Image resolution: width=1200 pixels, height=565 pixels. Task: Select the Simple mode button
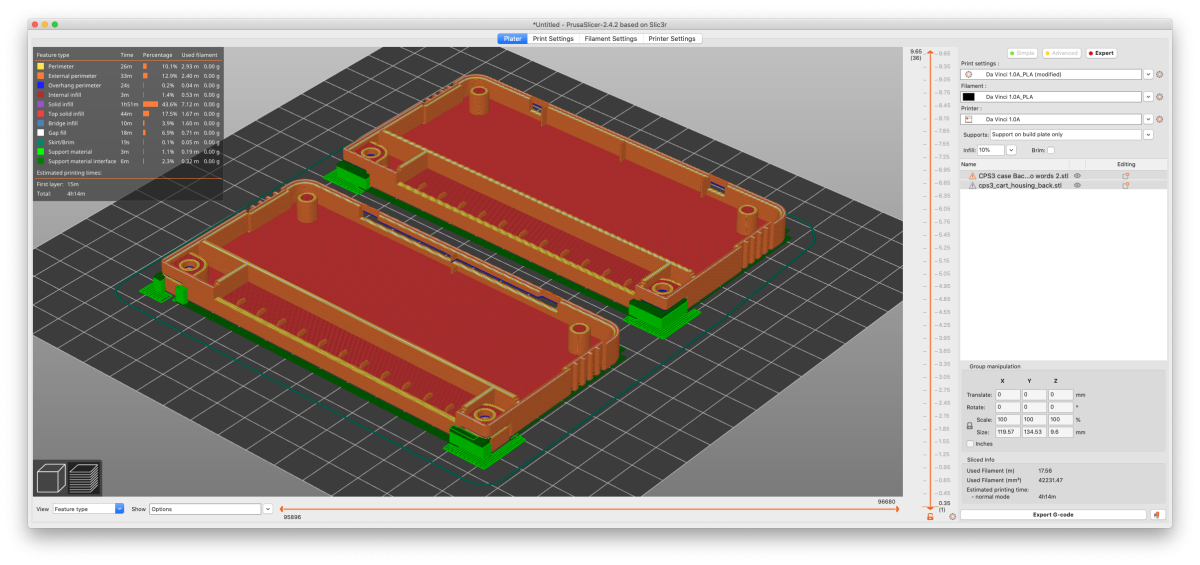tap(1023, 53)
